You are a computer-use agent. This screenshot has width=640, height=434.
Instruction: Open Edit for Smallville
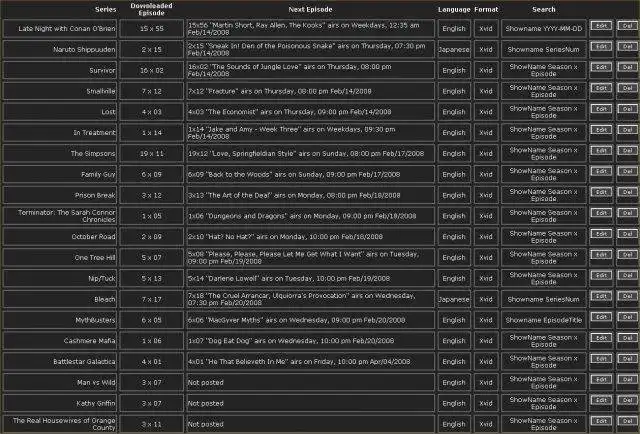coord(601,88)
